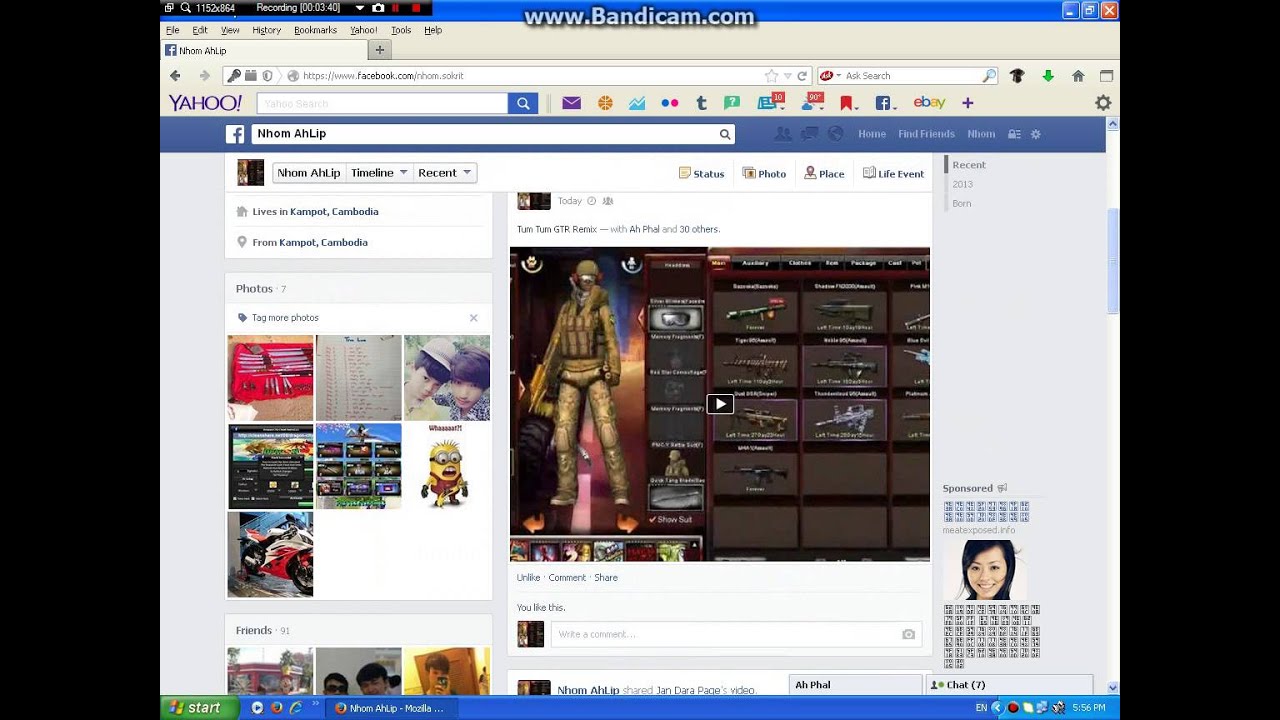Click the Yahoo toolbar search magnifier button
The image size is (1280, 720).
coord(523,103)
